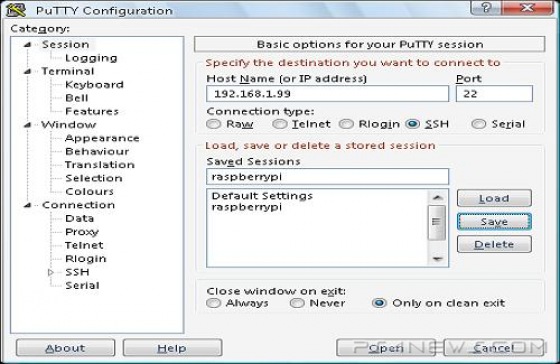Screen dimensions: 560x364
Task: Click Open to start the connection
Action: pos(386,348)
